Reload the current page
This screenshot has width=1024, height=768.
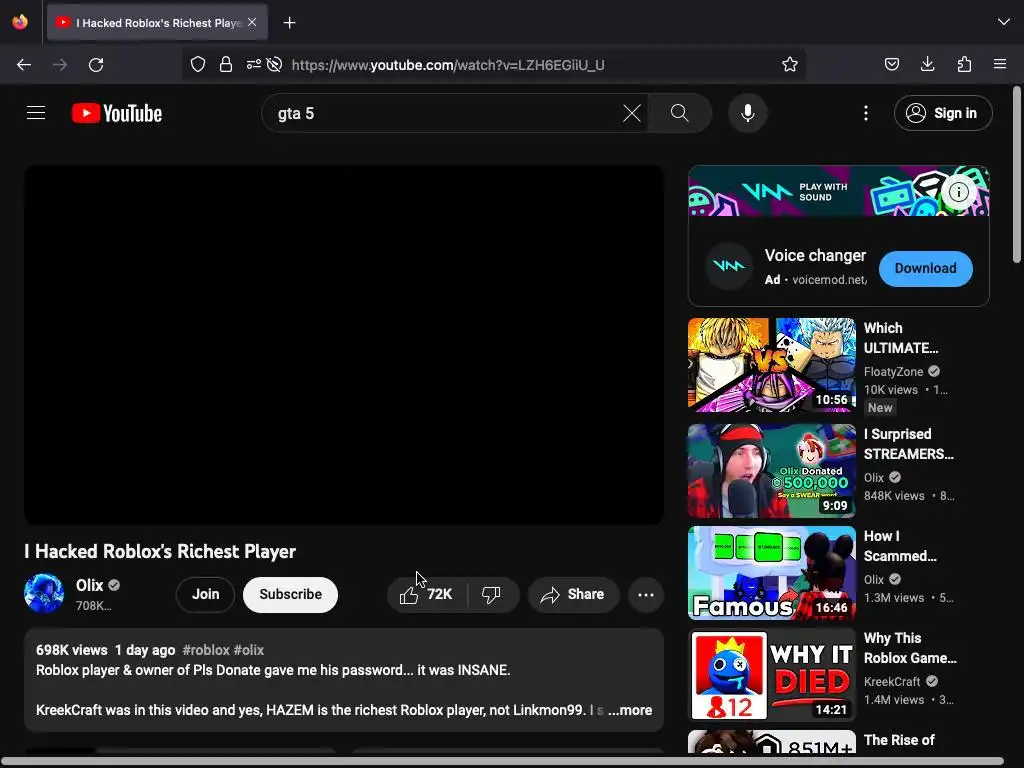[x=96, y=65]
